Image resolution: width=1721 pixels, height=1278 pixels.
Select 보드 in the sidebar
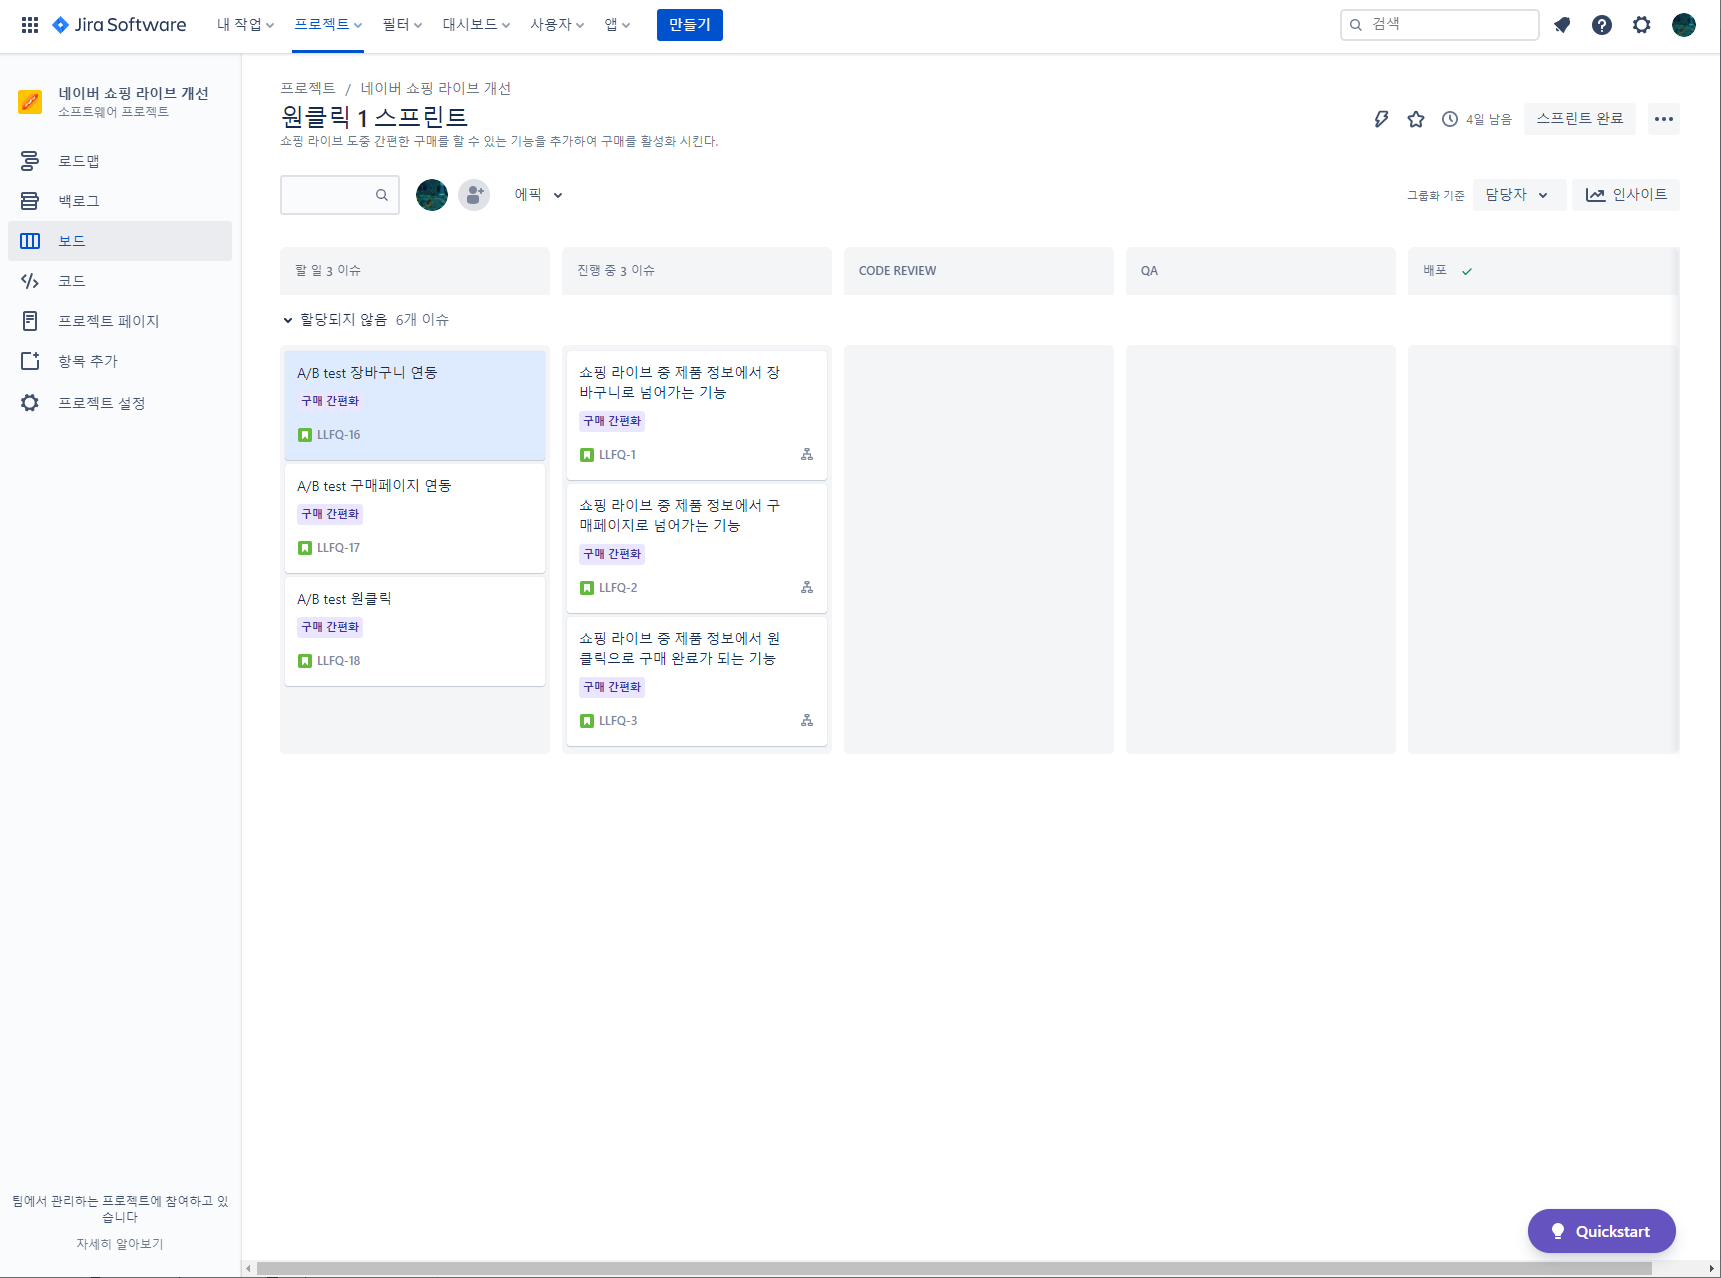[x=120, y=241]
